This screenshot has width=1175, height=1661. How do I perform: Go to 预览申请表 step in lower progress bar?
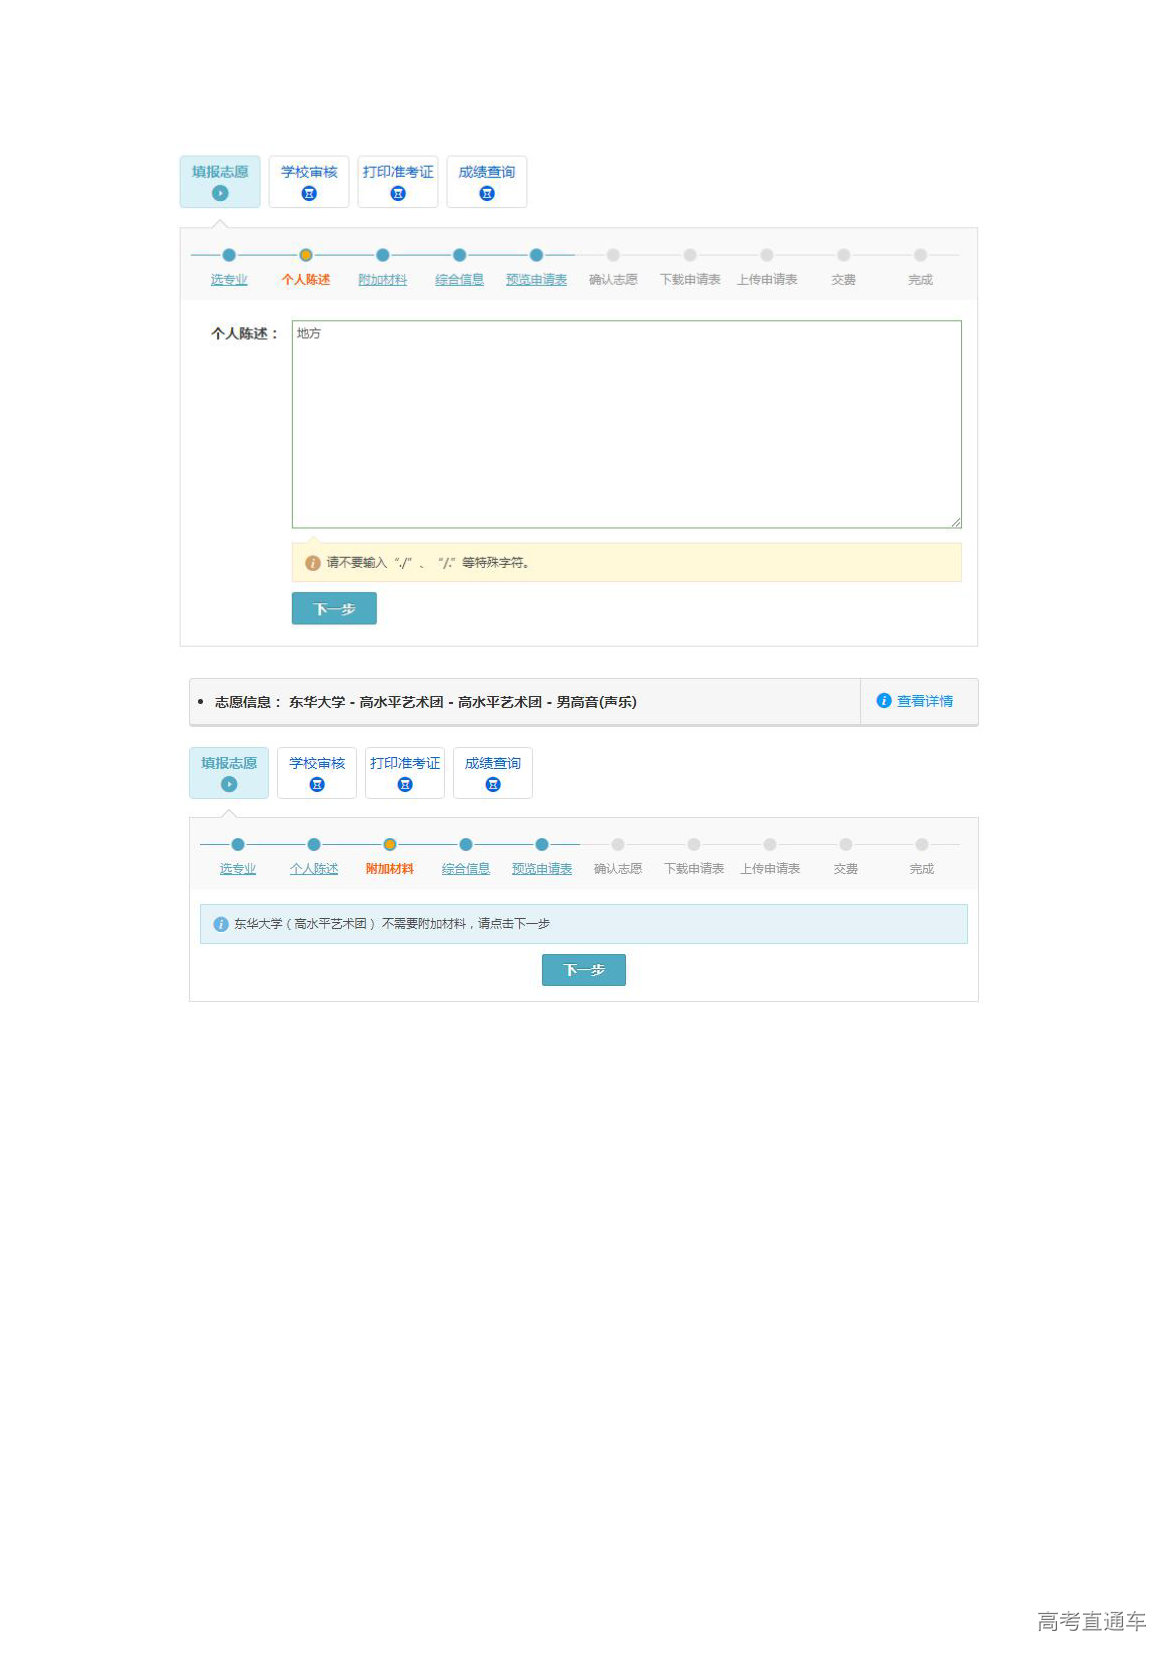tap(542, 869)
